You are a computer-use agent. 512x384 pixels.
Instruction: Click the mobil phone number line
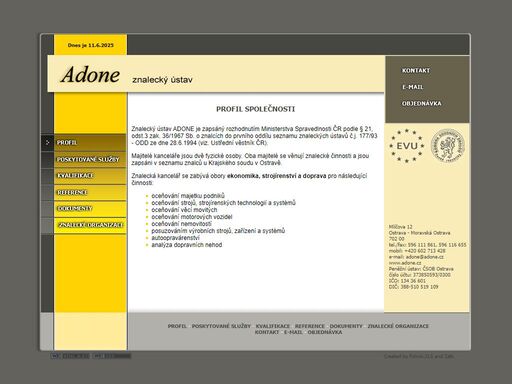417,251
